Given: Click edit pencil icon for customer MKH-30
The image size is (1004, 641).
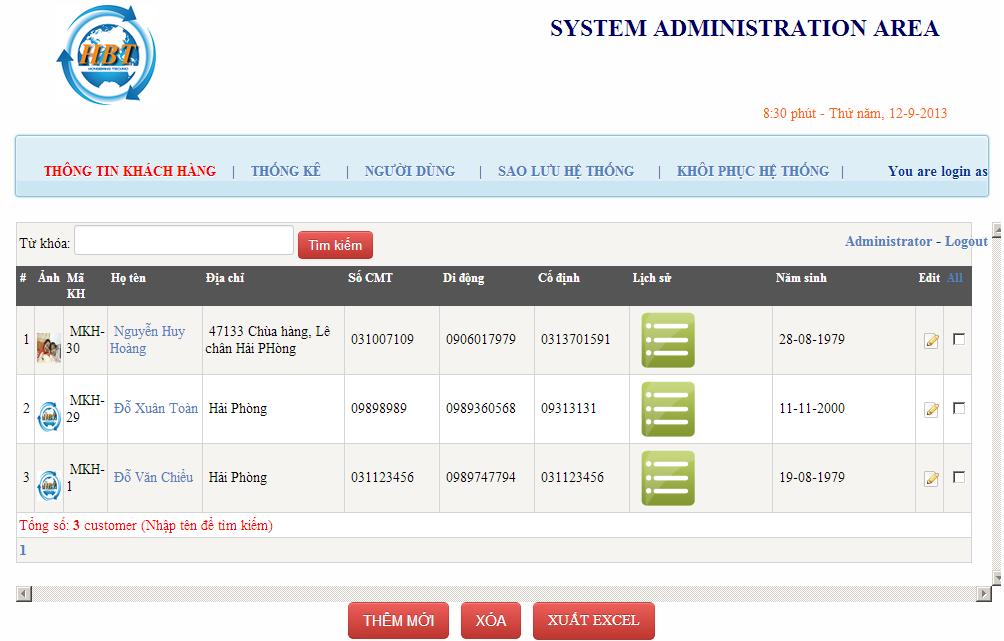Looking at the screenshot, I should tap(931, 341).
